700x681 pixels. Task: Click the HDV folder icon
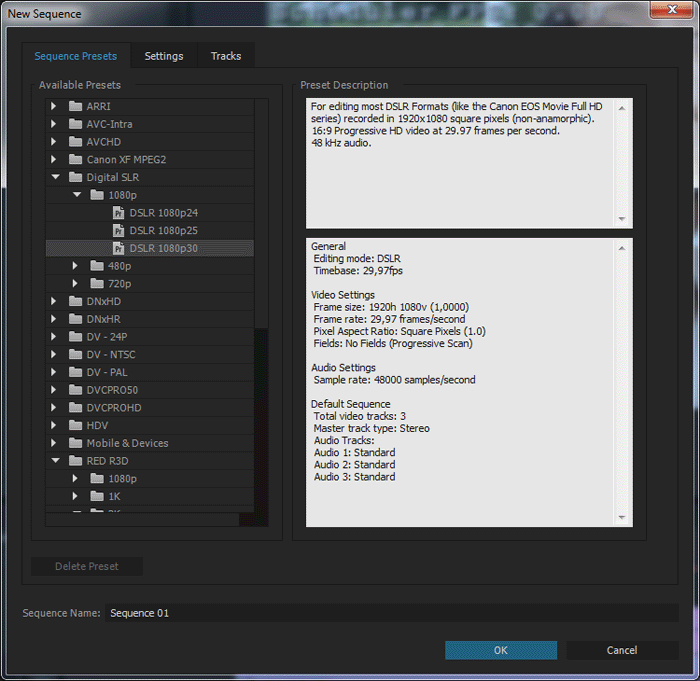(x=75, y=425)
